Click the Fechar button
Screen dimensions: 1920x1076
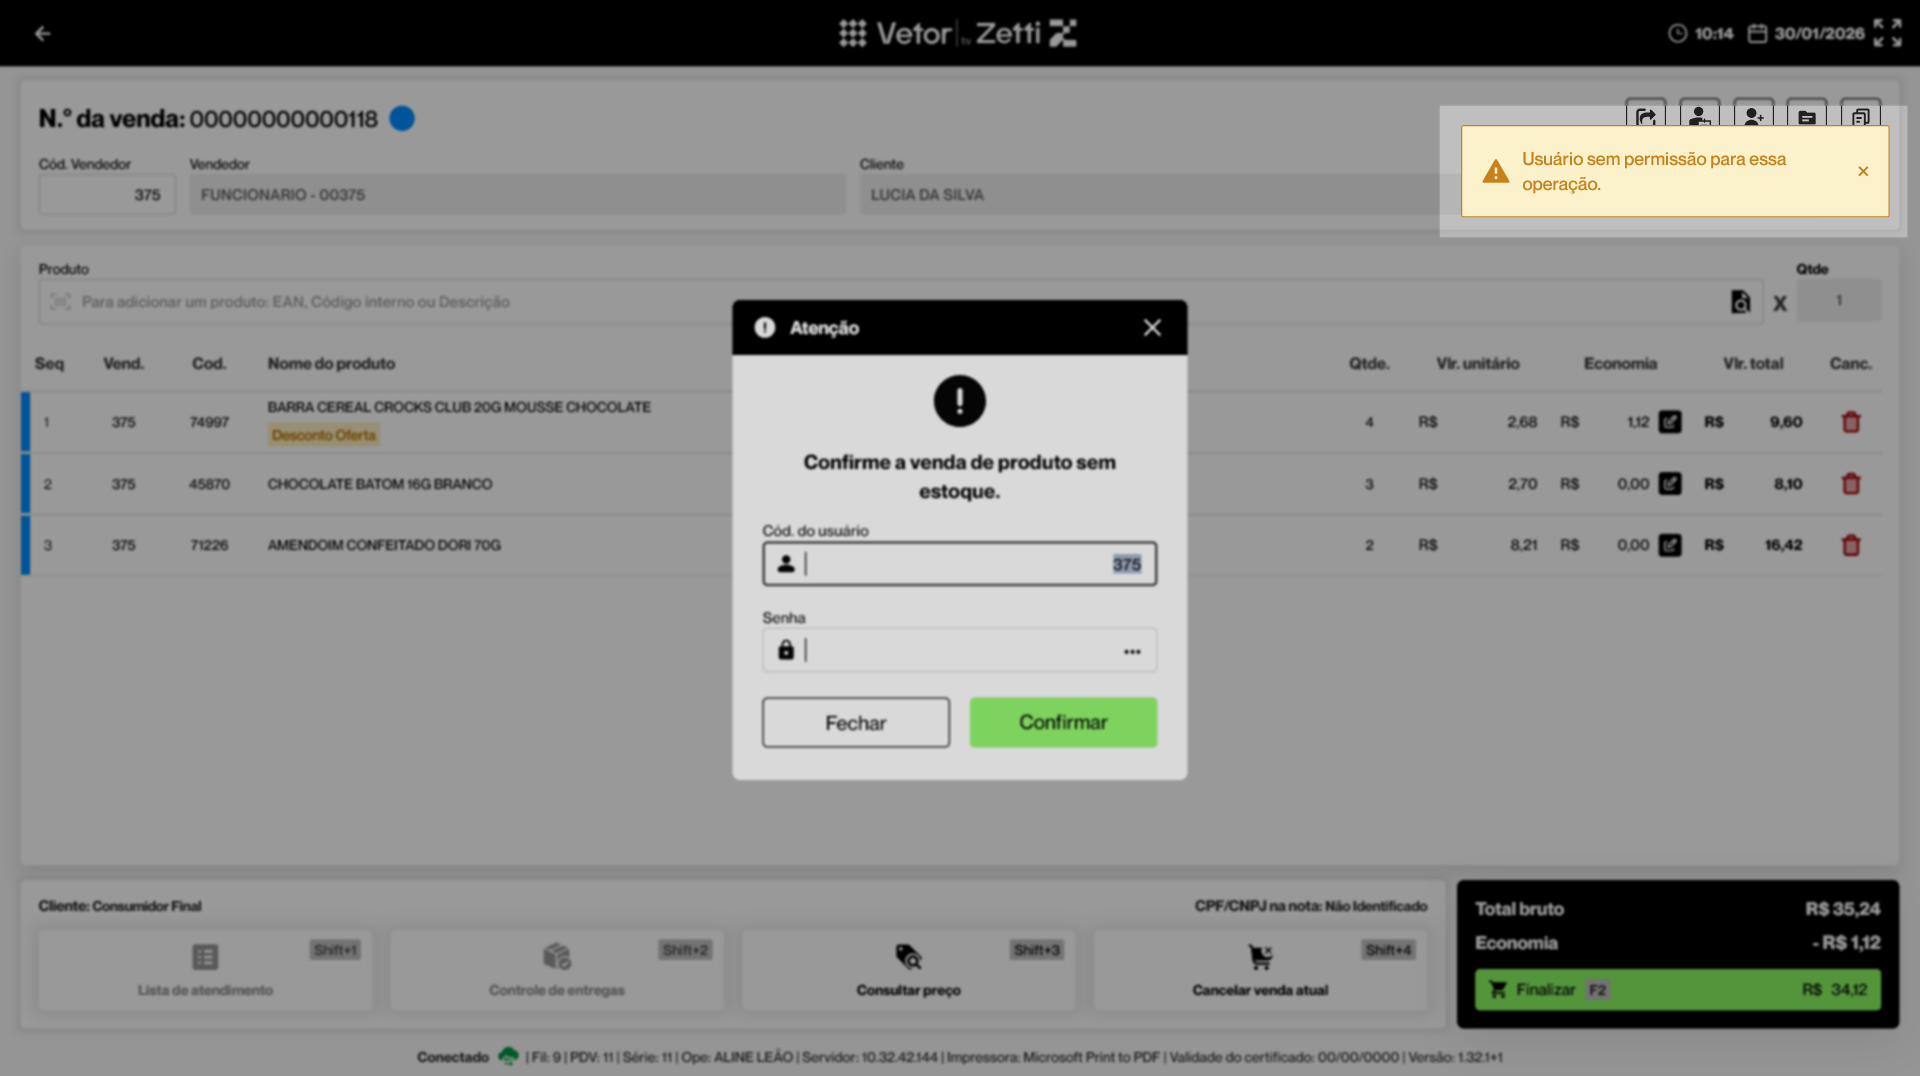856,722
